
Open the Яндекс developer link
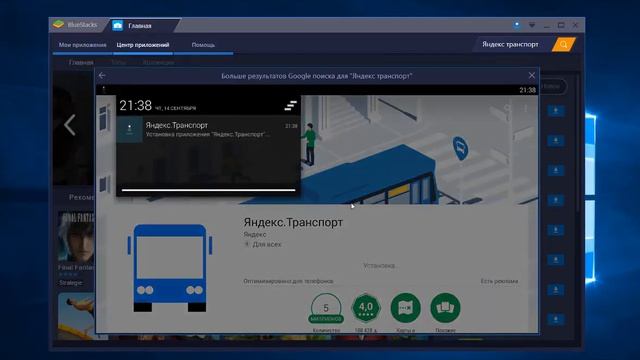click(x=255, y=234)
